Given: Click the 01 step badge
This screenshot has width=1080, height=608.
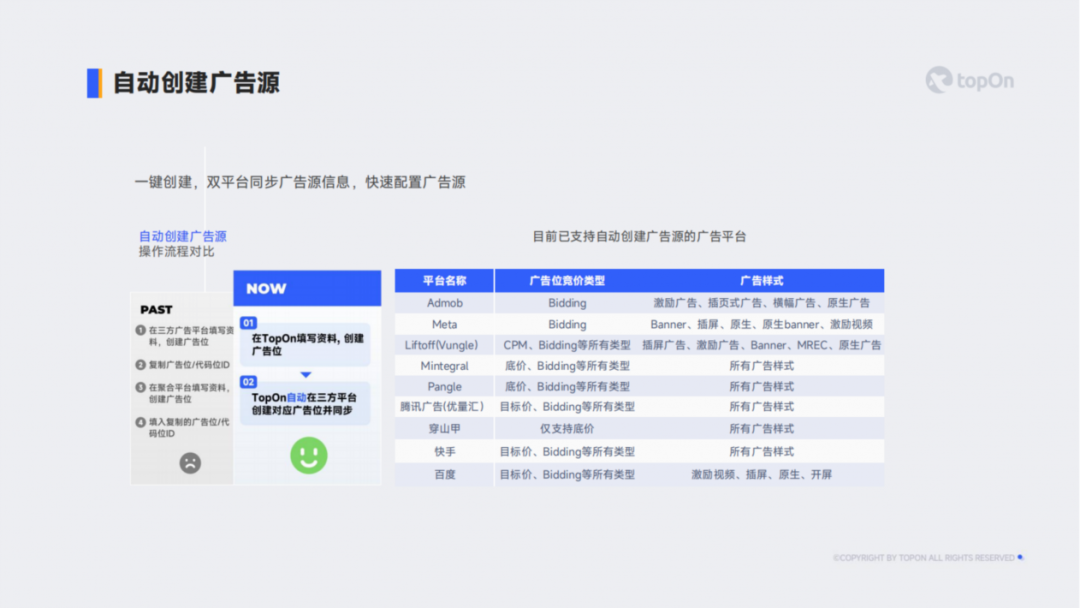Looking at the screenshot, I should coord(248,323).
